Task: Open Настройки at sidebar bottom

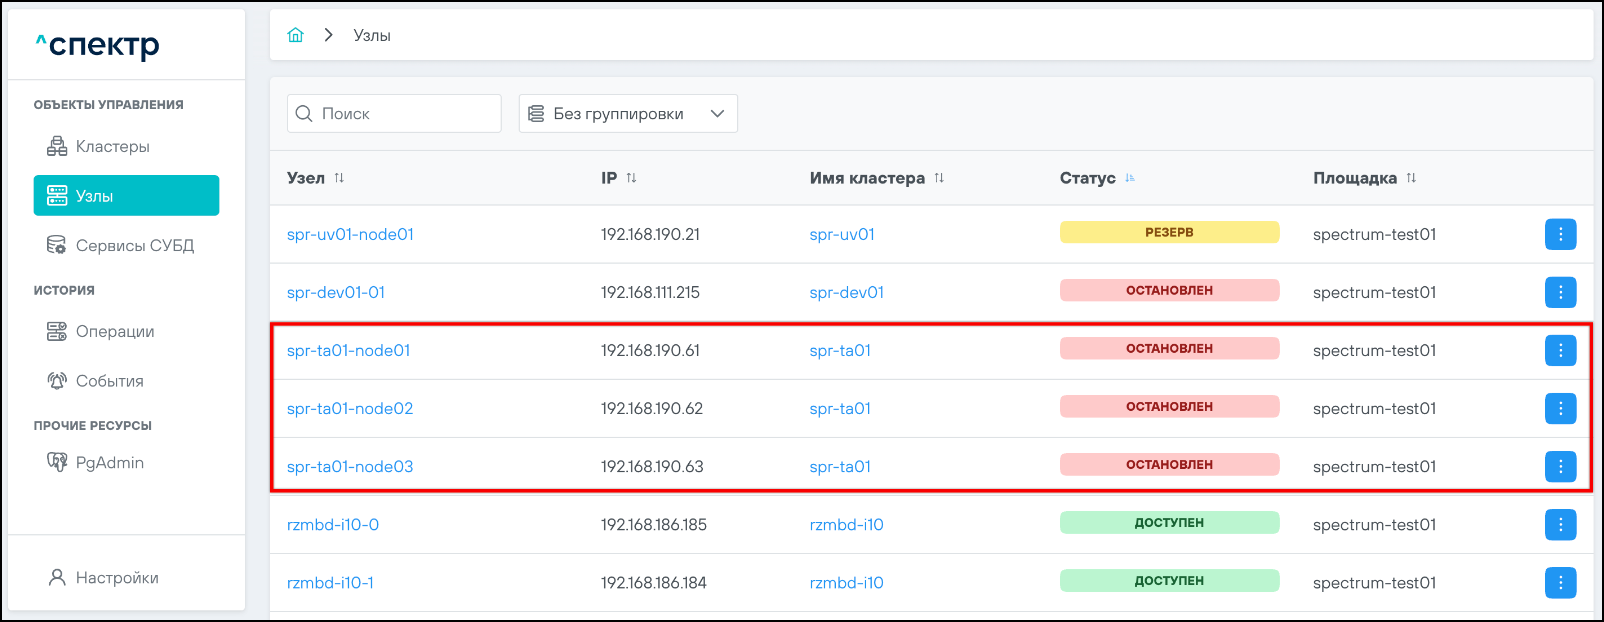Action: 116,578
